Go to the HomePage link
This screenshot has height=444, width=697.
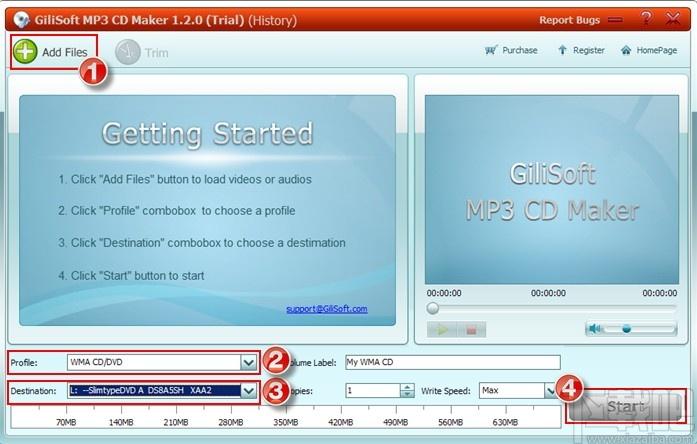649,50
